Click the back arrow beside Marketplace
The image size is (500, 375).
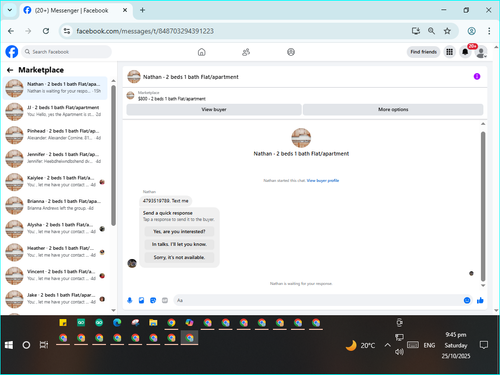[x=10, y=70]
